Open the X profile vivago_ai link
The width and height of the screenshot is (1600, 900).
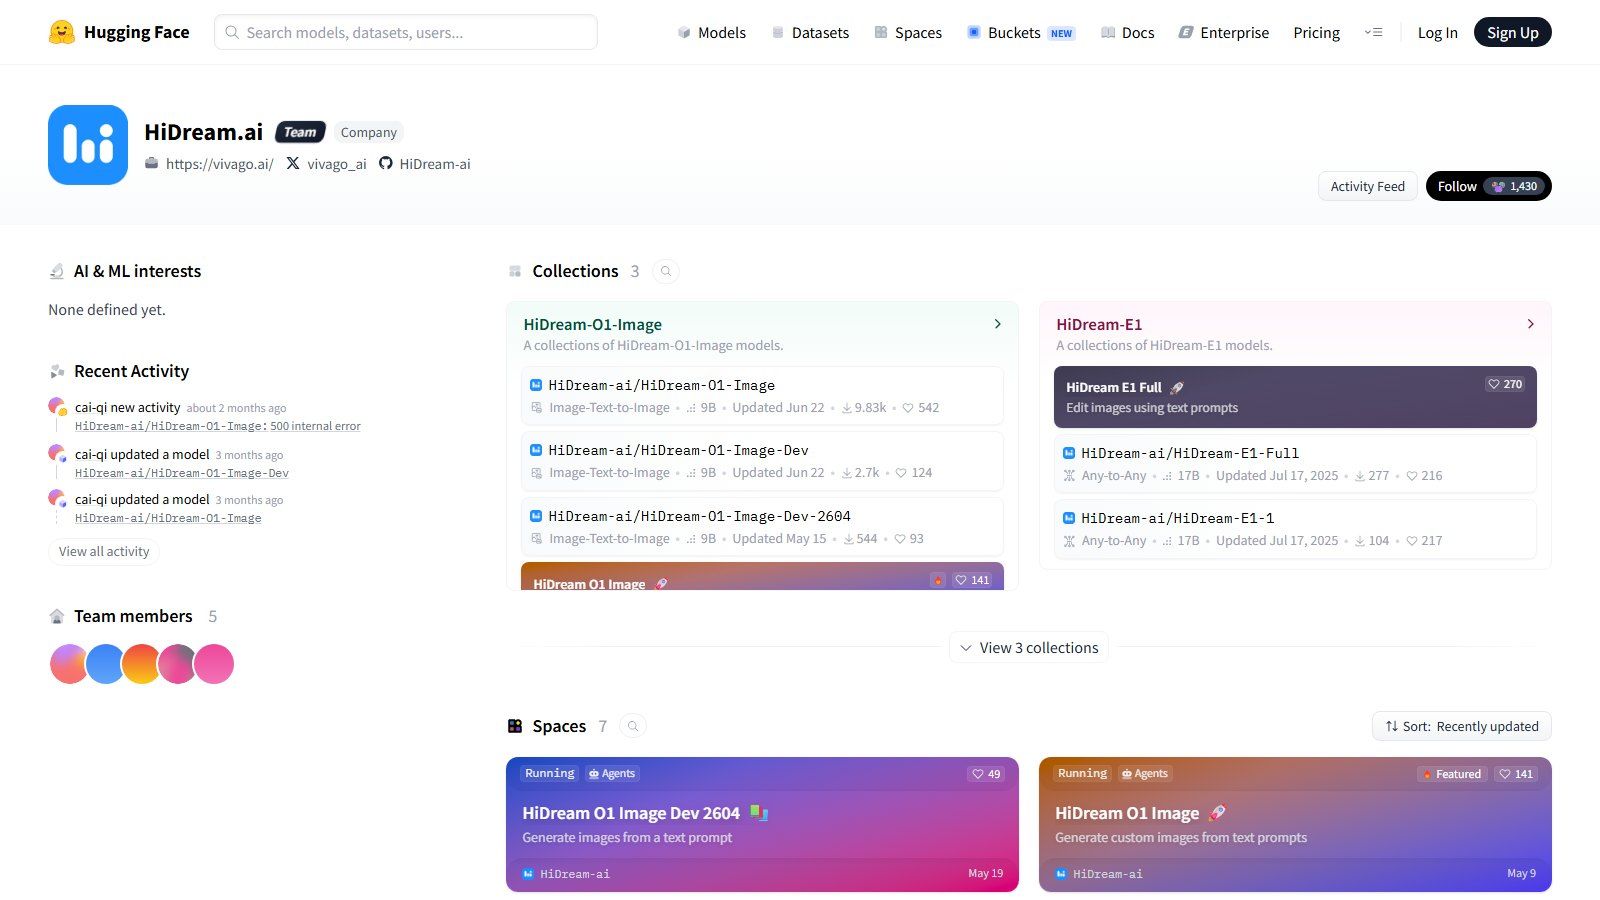(326, 164)
